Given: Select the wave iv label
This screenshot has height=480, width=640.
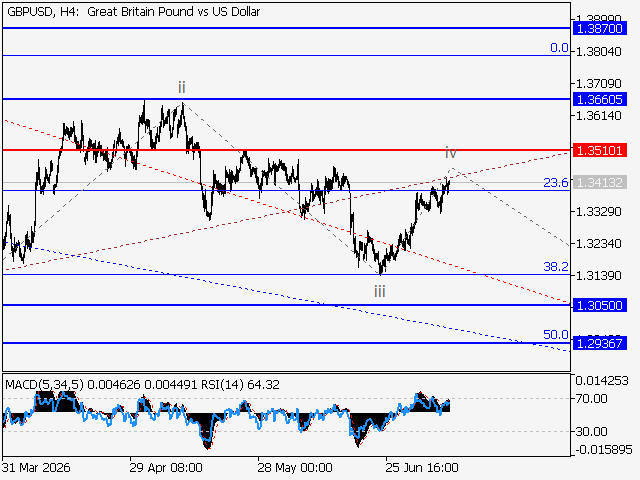Looking at the screenshot, I should (451, 153).
